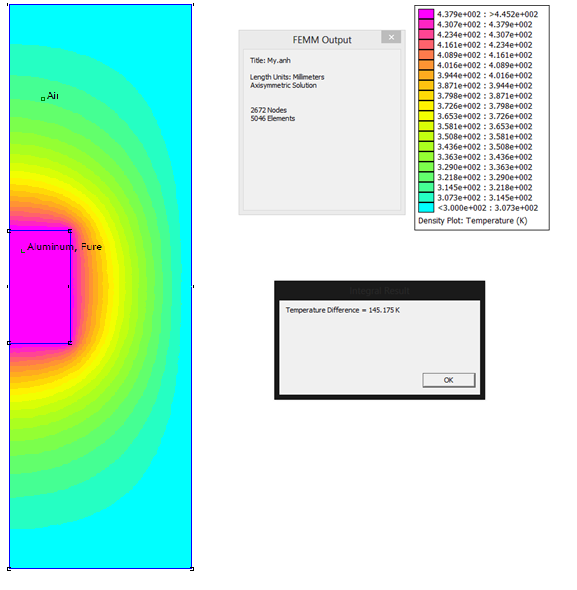The image size is (577, 590).
Task: Select the top-right node of the aluminum block
Action: tap(70, 231)
